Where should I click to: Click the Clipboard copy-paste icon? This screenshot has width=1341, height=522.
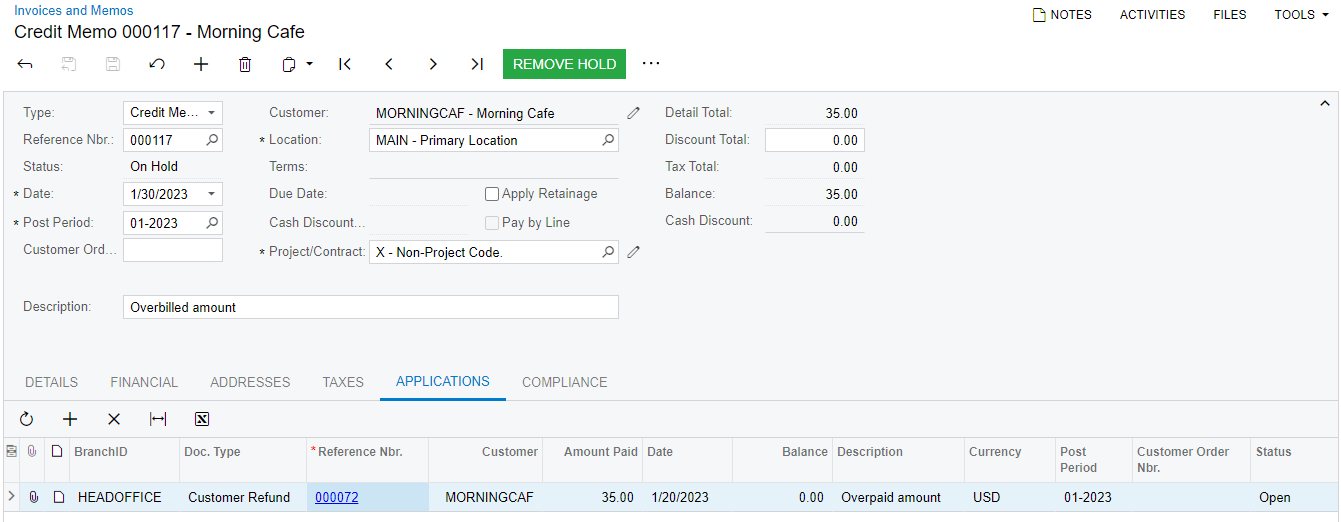[x=289, y=64]
